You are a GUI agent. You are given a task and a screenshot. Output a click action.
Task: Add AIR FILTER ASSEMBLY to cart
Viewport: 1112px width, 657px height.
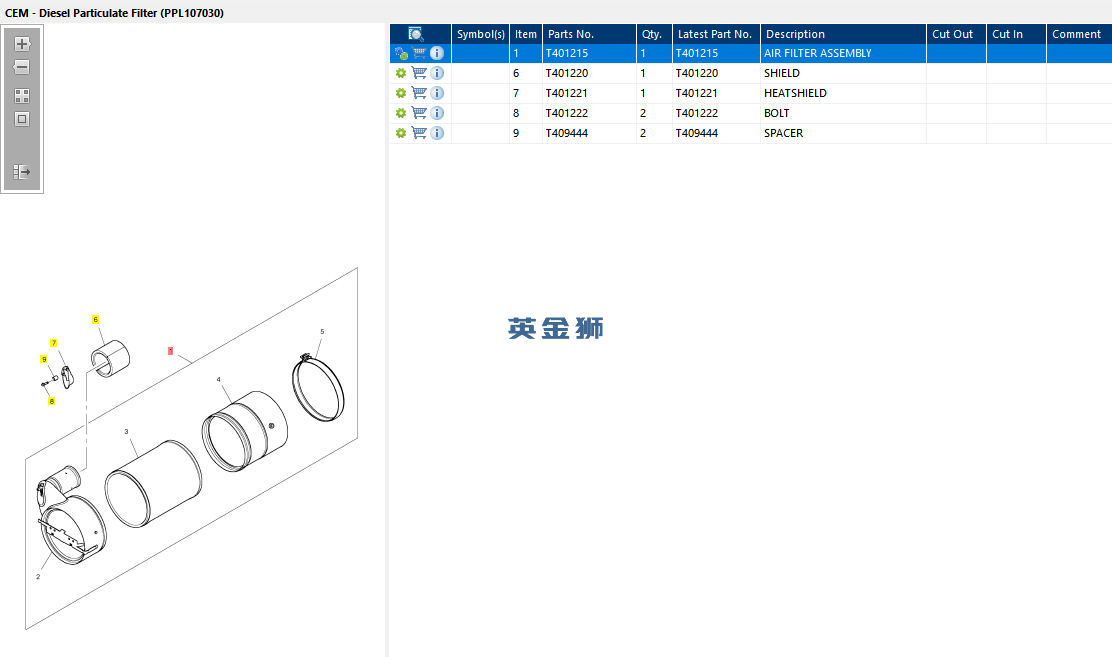coord(419,53)
